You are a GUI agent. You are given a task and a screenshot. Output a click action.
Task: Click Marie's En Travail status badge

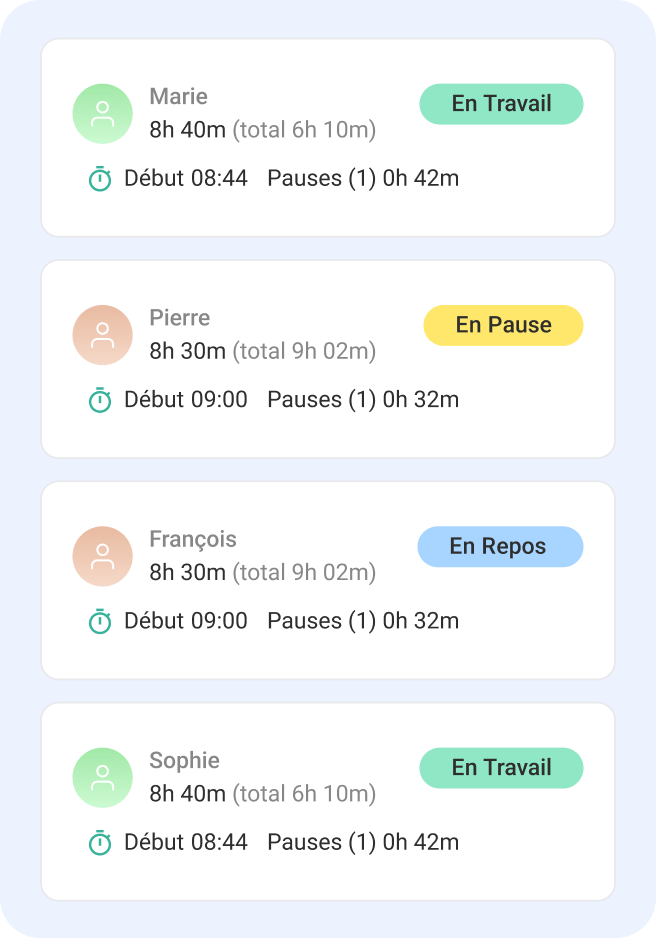(501, 104)
